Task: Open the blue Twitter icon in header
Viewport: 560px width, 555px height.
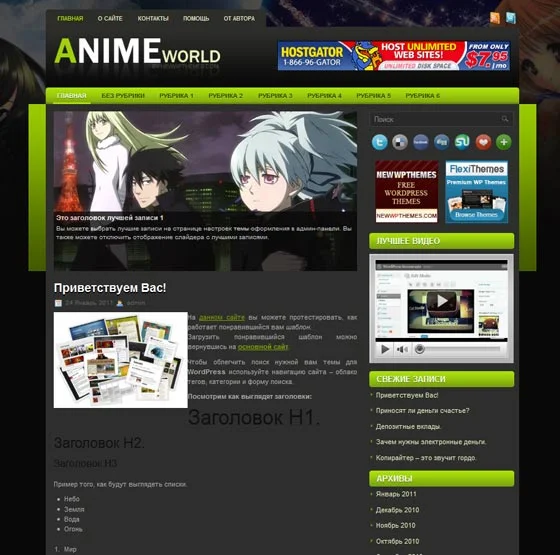Action: click(511, 18)
